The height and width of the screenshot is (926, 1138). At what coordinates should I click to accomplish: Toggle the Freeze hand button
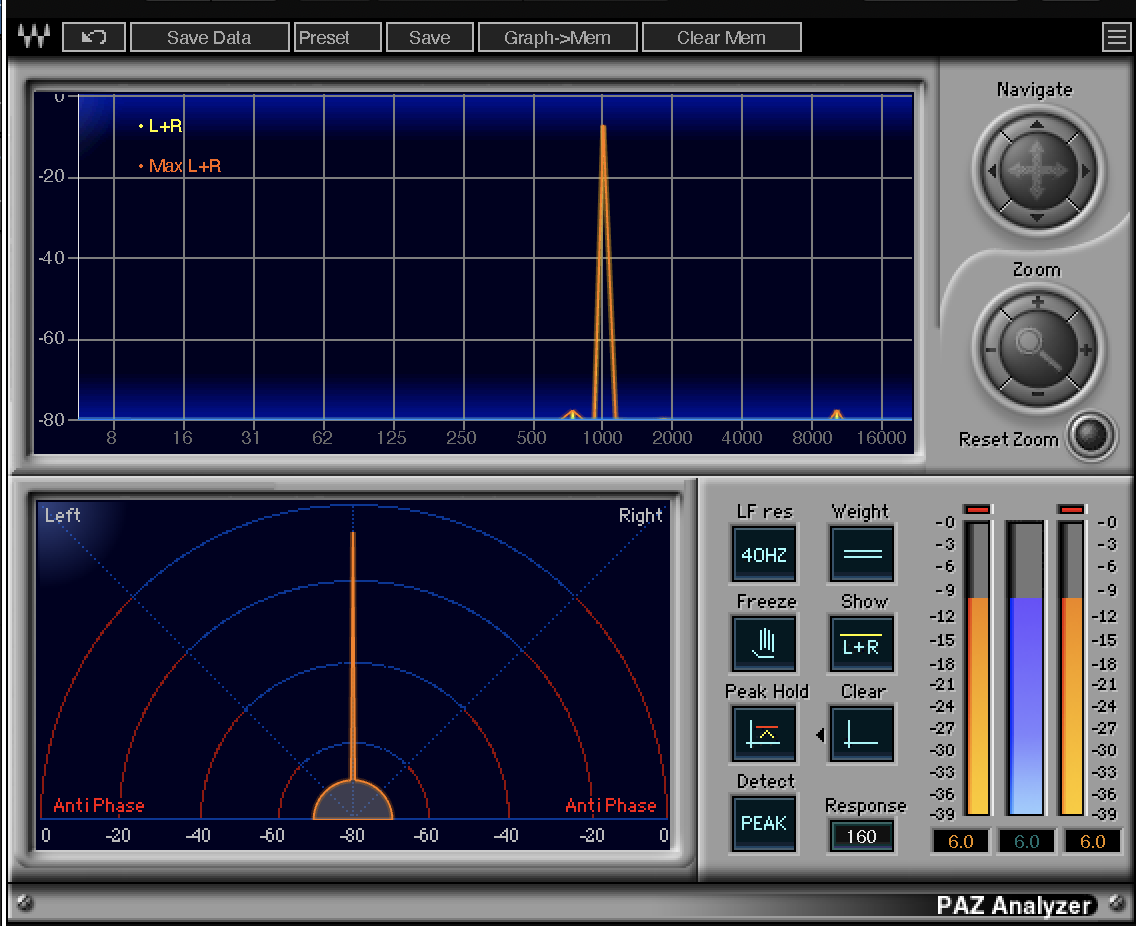coord(764,644)
